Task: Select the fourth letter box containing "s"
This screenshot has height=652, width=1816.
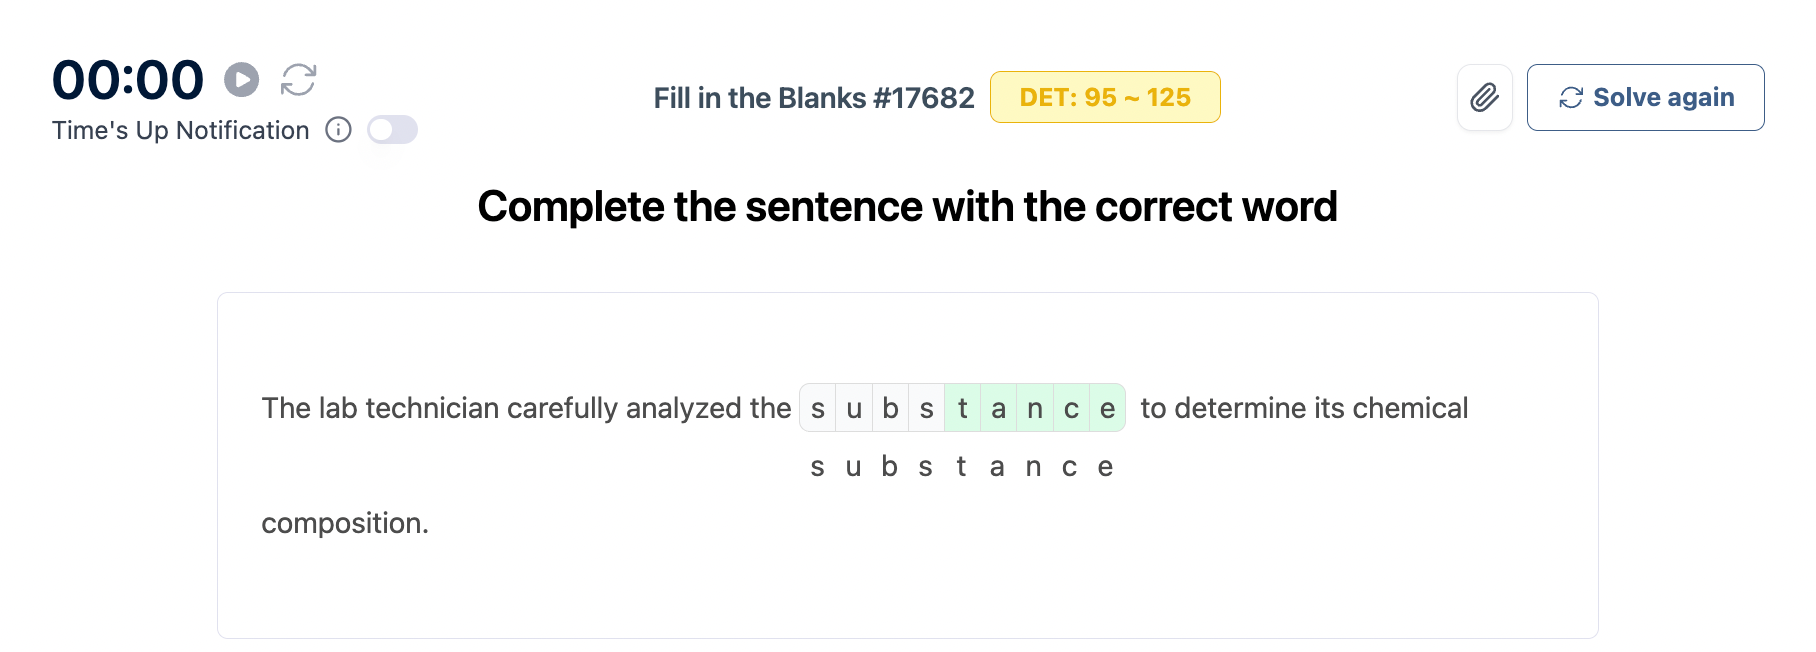Action: (x=926, y=408)
